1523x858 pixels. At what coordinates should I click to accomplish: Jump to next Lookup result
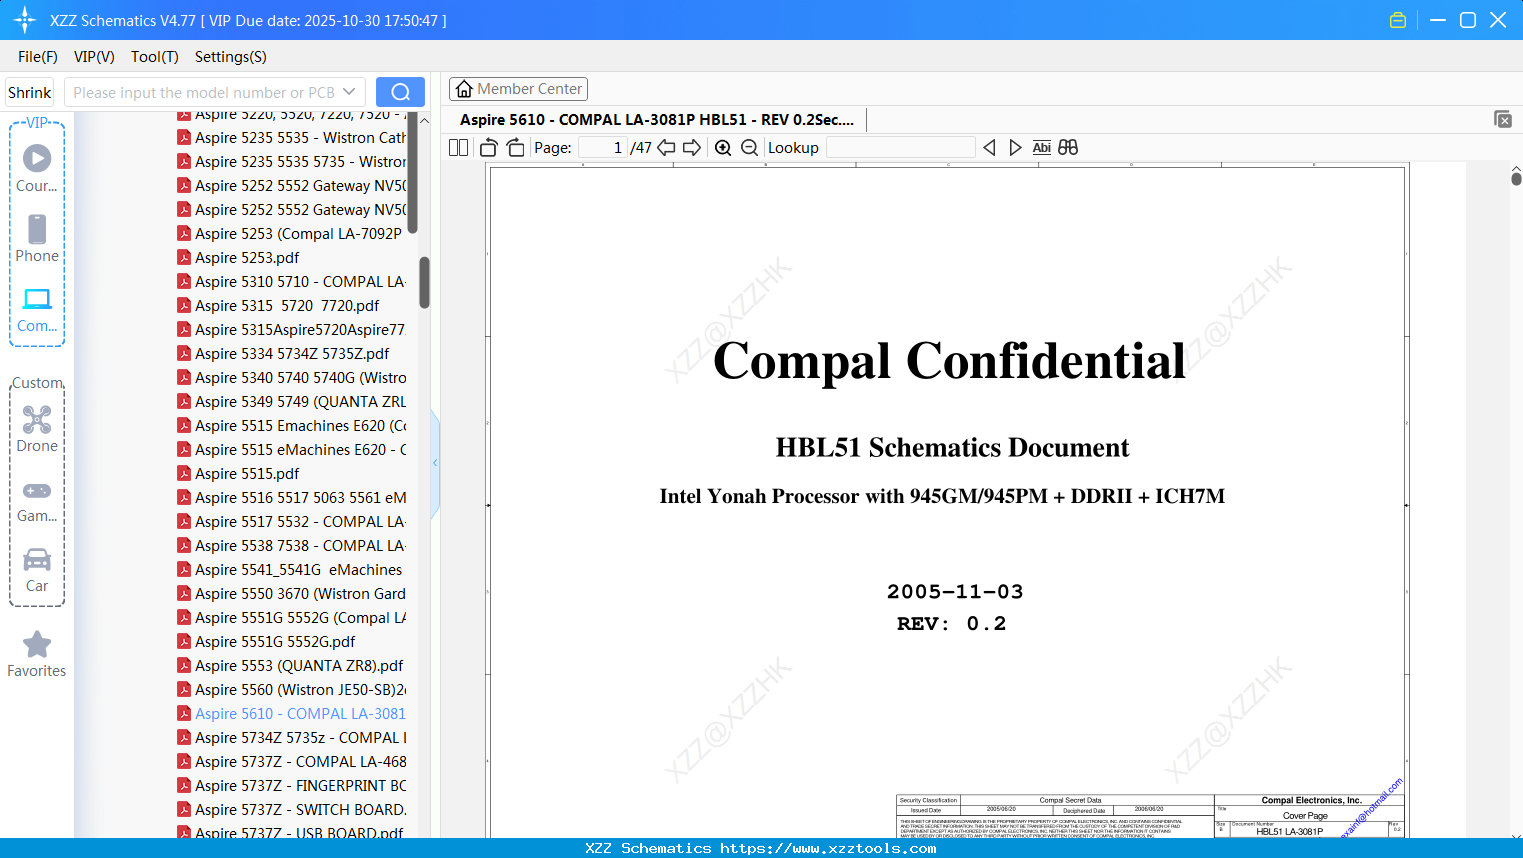click(1015, 148)
